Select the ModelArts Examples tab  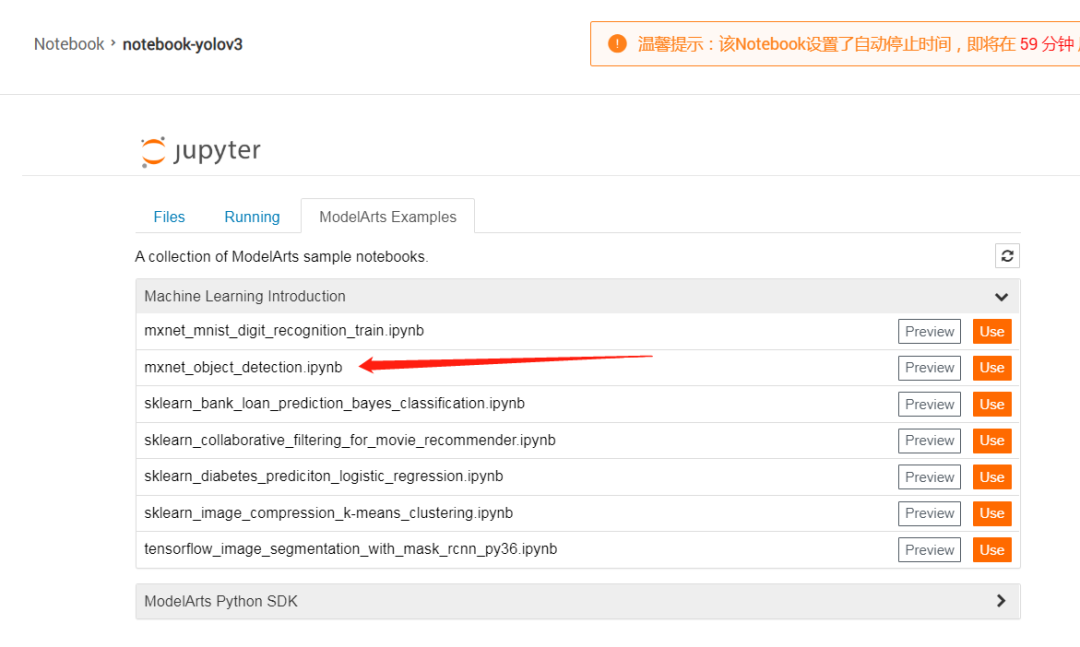click(x=388, y=216)
